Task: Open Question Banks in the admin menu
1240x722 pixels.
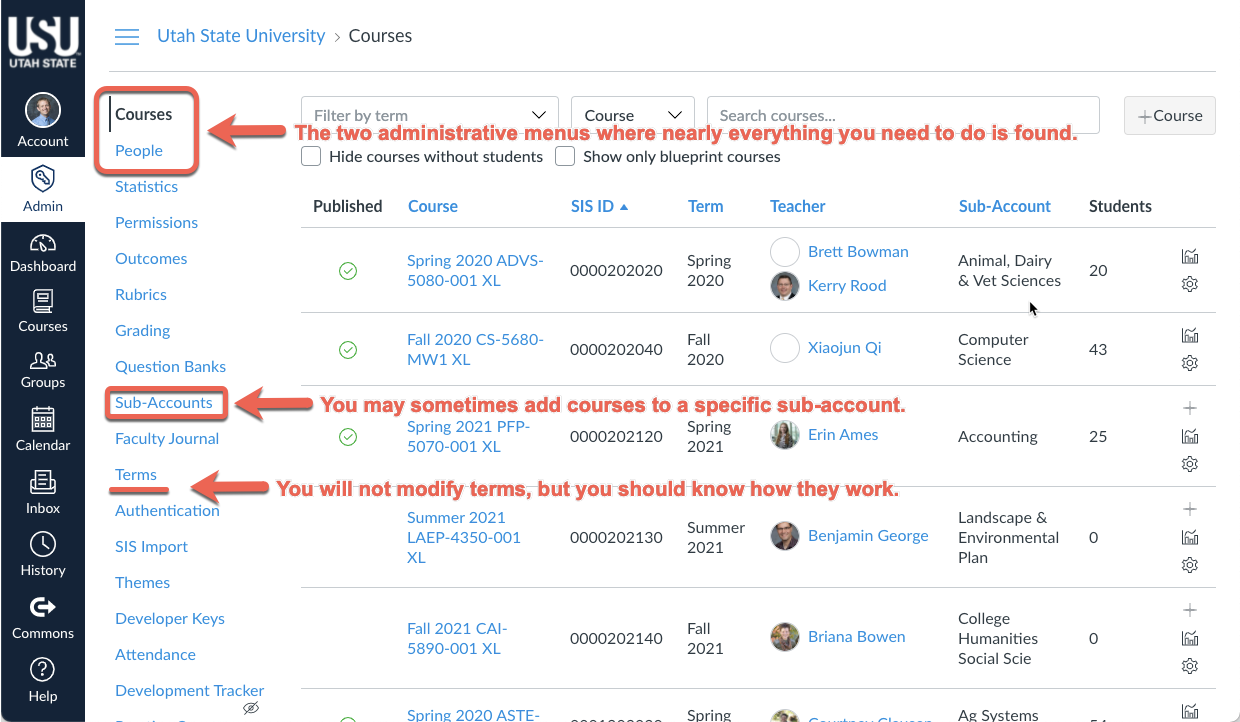Action: [x=170, y=366]
